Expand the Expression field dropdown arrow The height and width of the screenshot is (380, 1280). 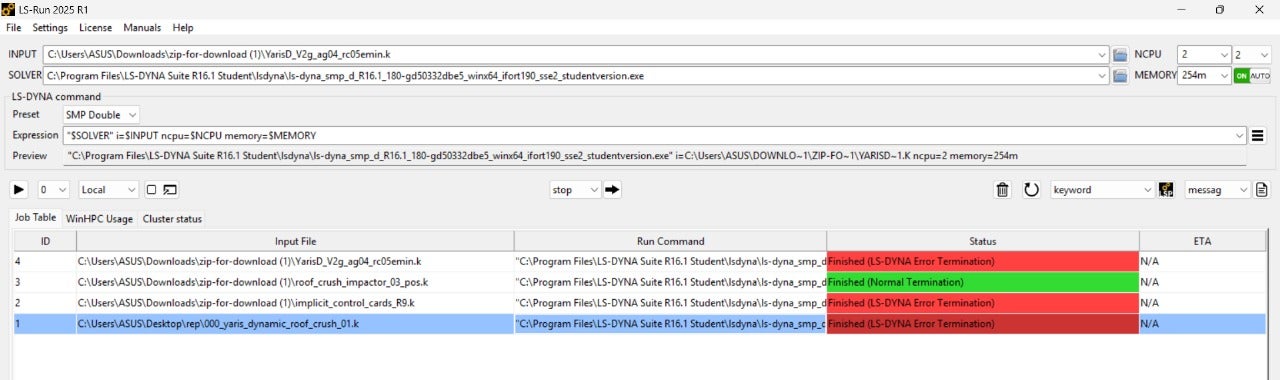(x=1240, y=135)
